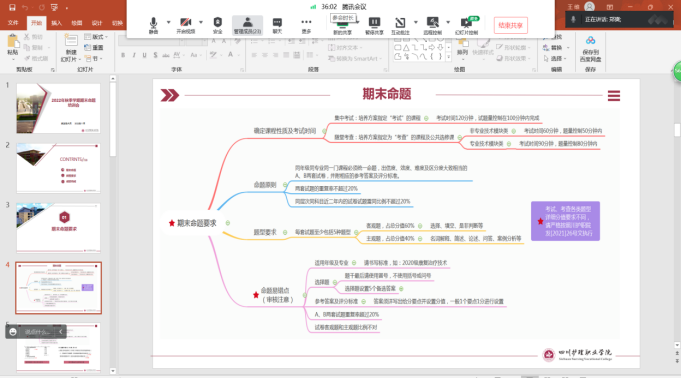
Task: Click the 结束共享 button
Action: pos(511,25)
